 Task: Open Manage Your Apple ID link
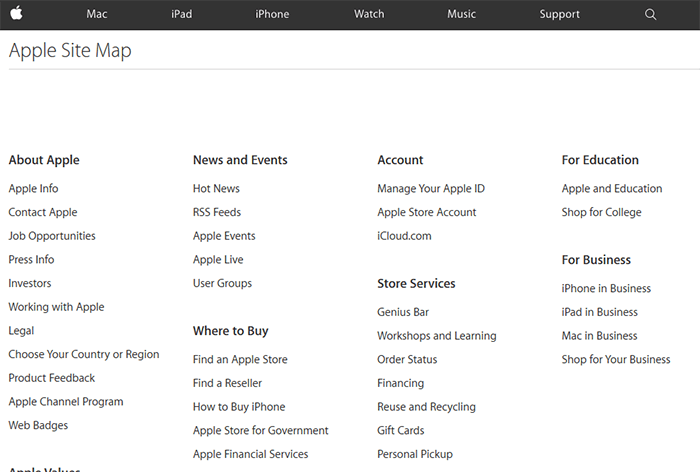tap(431, 189)
